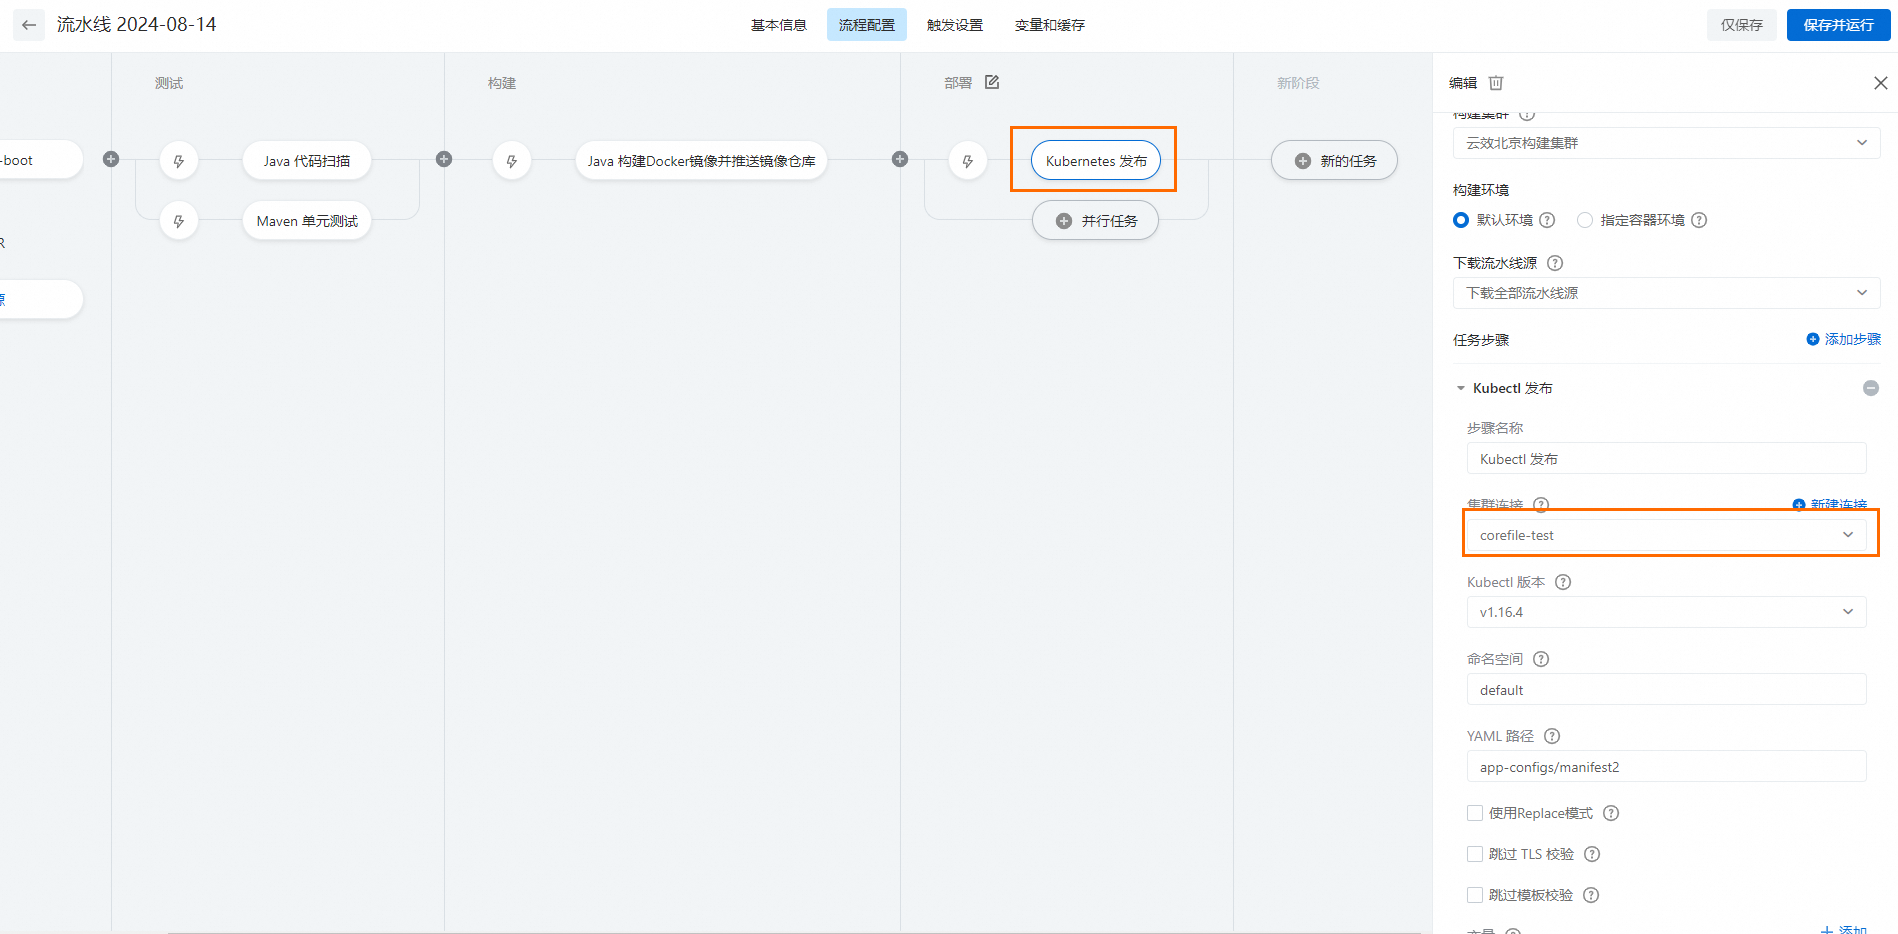Click the back arrow next to pipeline name
Viewport: 1898px width, 934px height.
pyautogui.click(x=28, y=25)
